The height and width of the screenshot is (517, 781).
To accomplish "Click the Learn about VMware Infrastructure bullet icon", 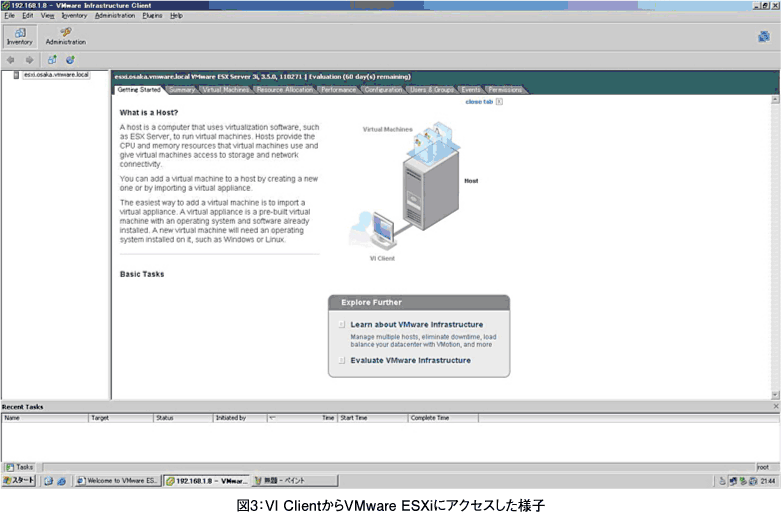I will [x=342, y=324].
